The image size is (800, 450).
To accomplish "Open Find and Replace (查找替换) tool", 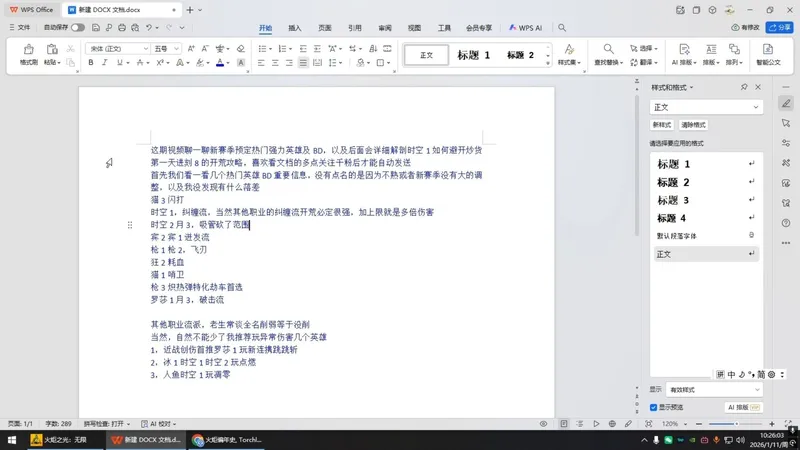I will coord(608,54).
